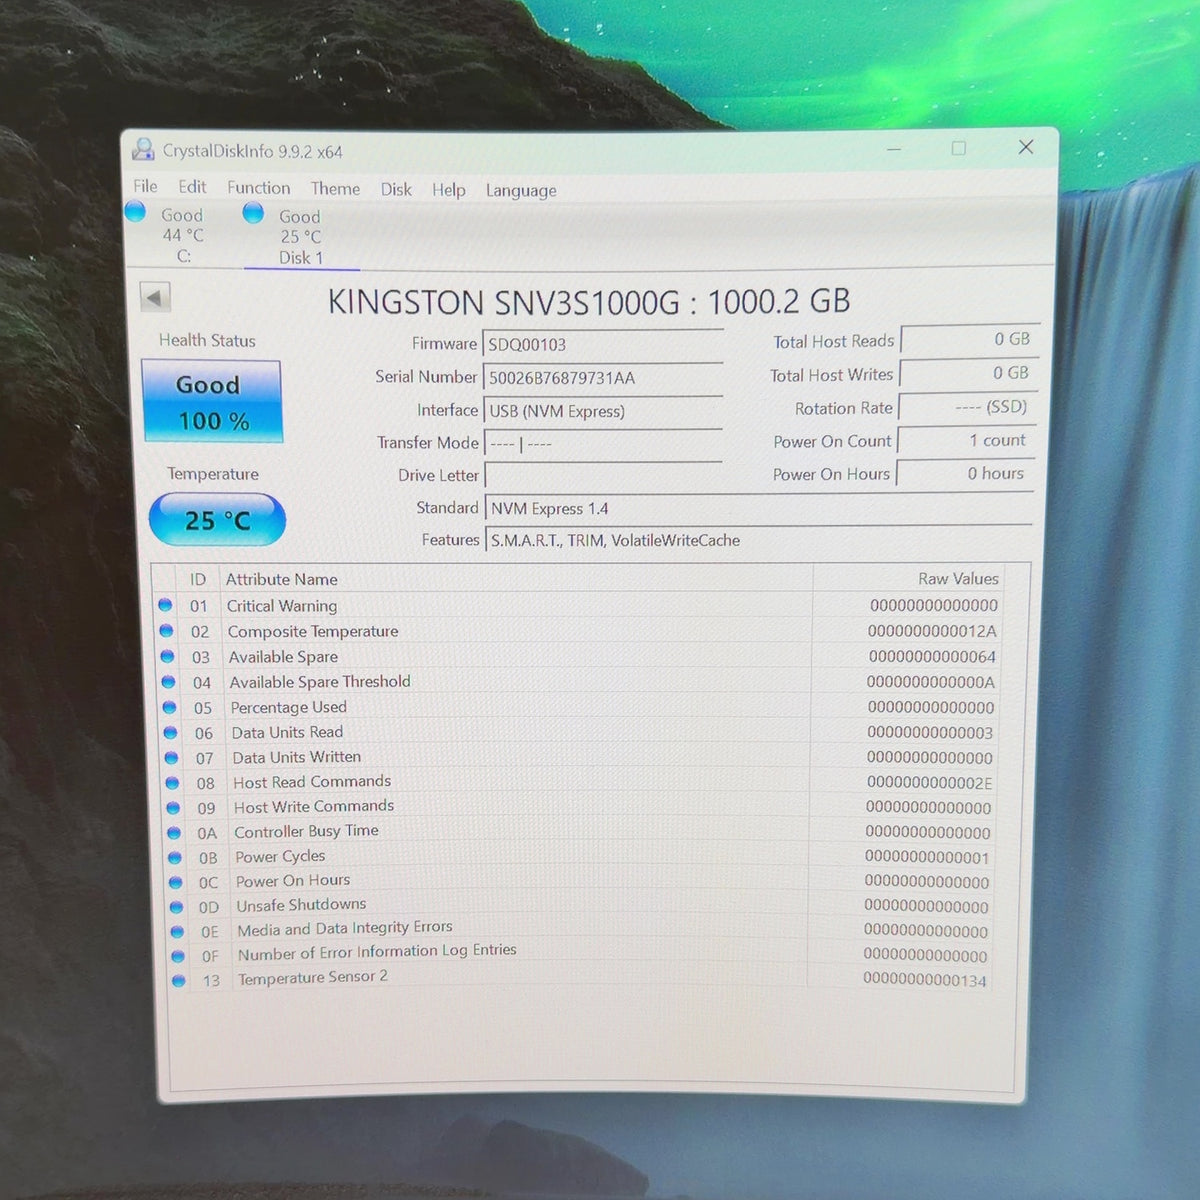
Task: Click the Features field with S.M.A.R.T., TRIM
Action: pos(759,540)
